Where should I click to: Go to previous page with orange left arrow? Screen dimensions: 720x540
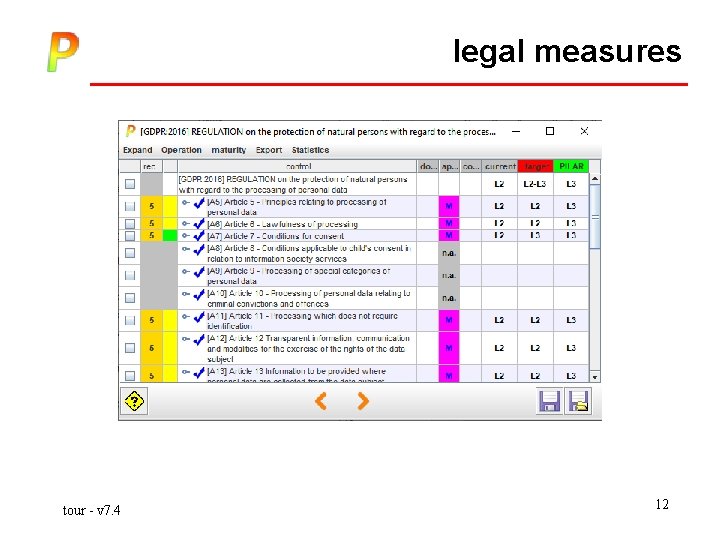click(x=321, y=401)
